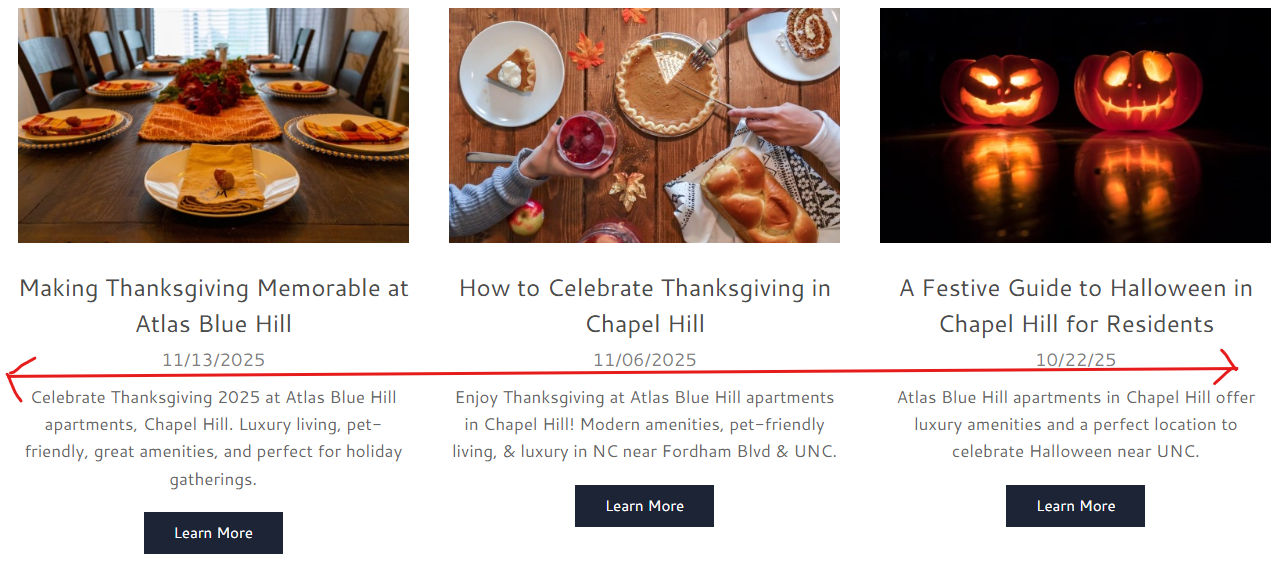Image resolution: width=1275 pixels, height=568 pixels.
Task: Open the Thanksgiving dining table photo
Action: coord(213,125)
